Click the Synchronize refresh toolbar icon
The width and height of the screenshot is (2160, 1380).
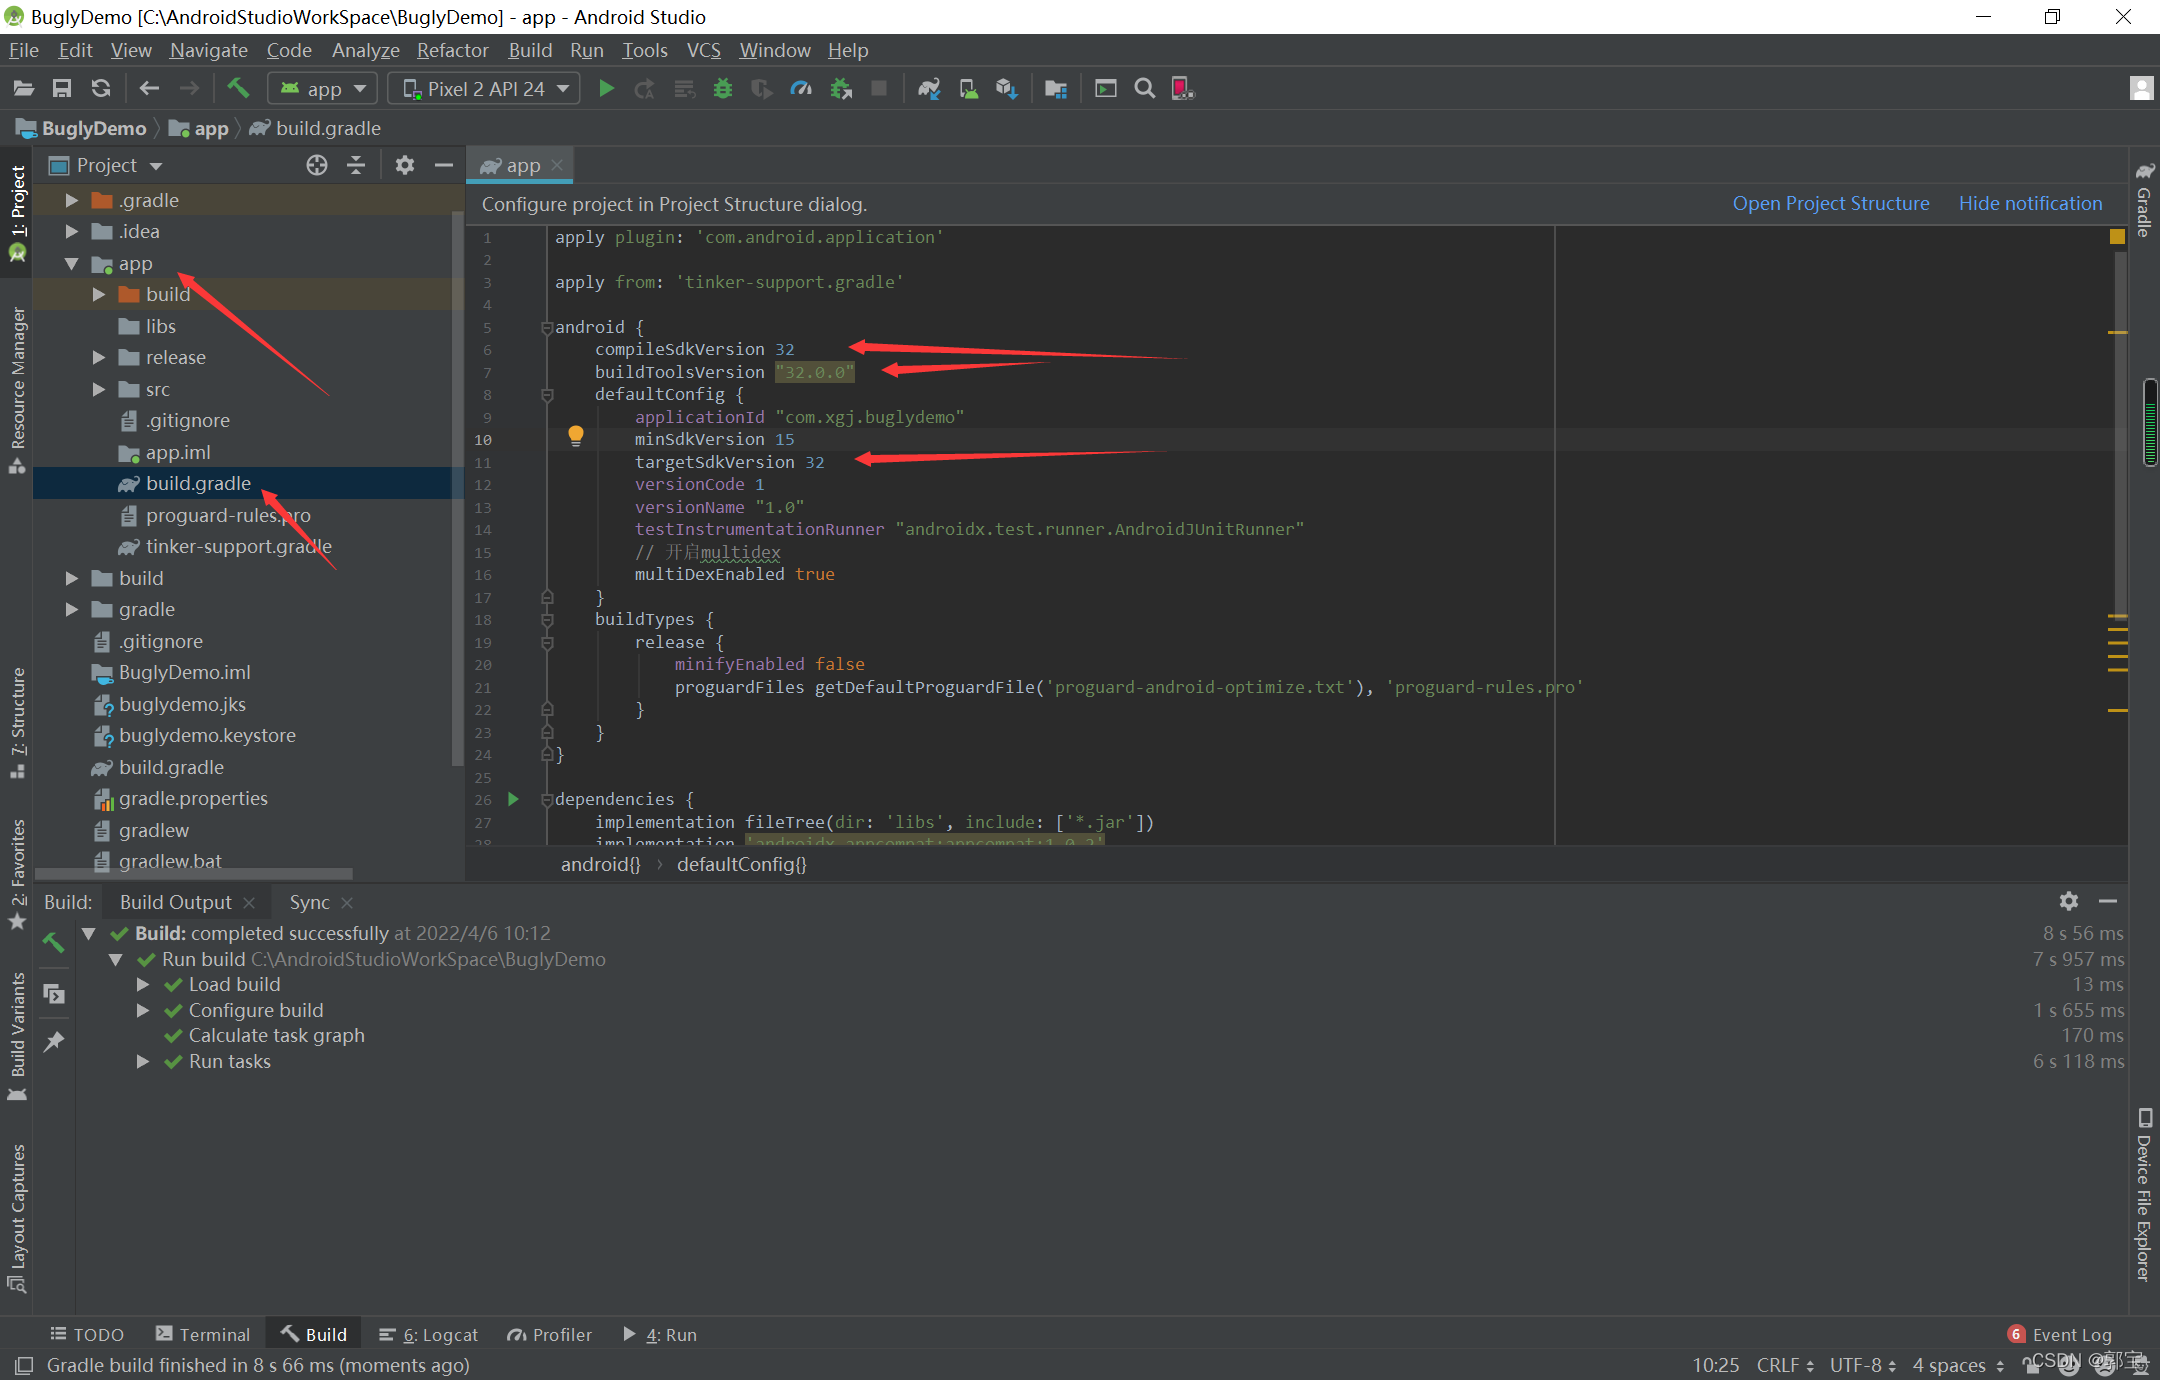[x=101, y=89]
